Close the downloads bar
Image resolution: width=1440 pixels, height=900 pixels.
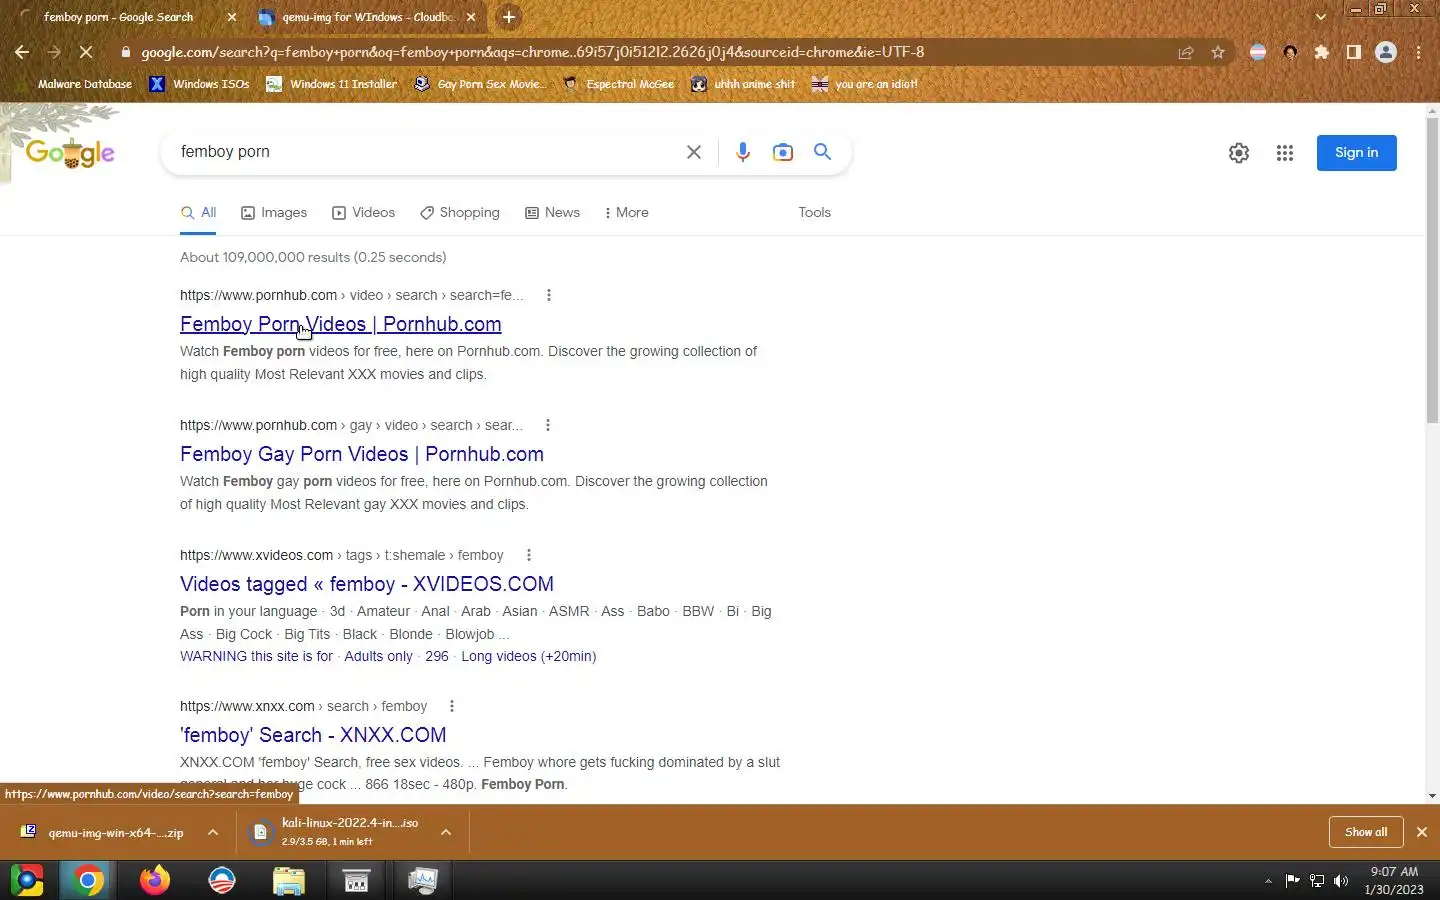pos(1421,832)
